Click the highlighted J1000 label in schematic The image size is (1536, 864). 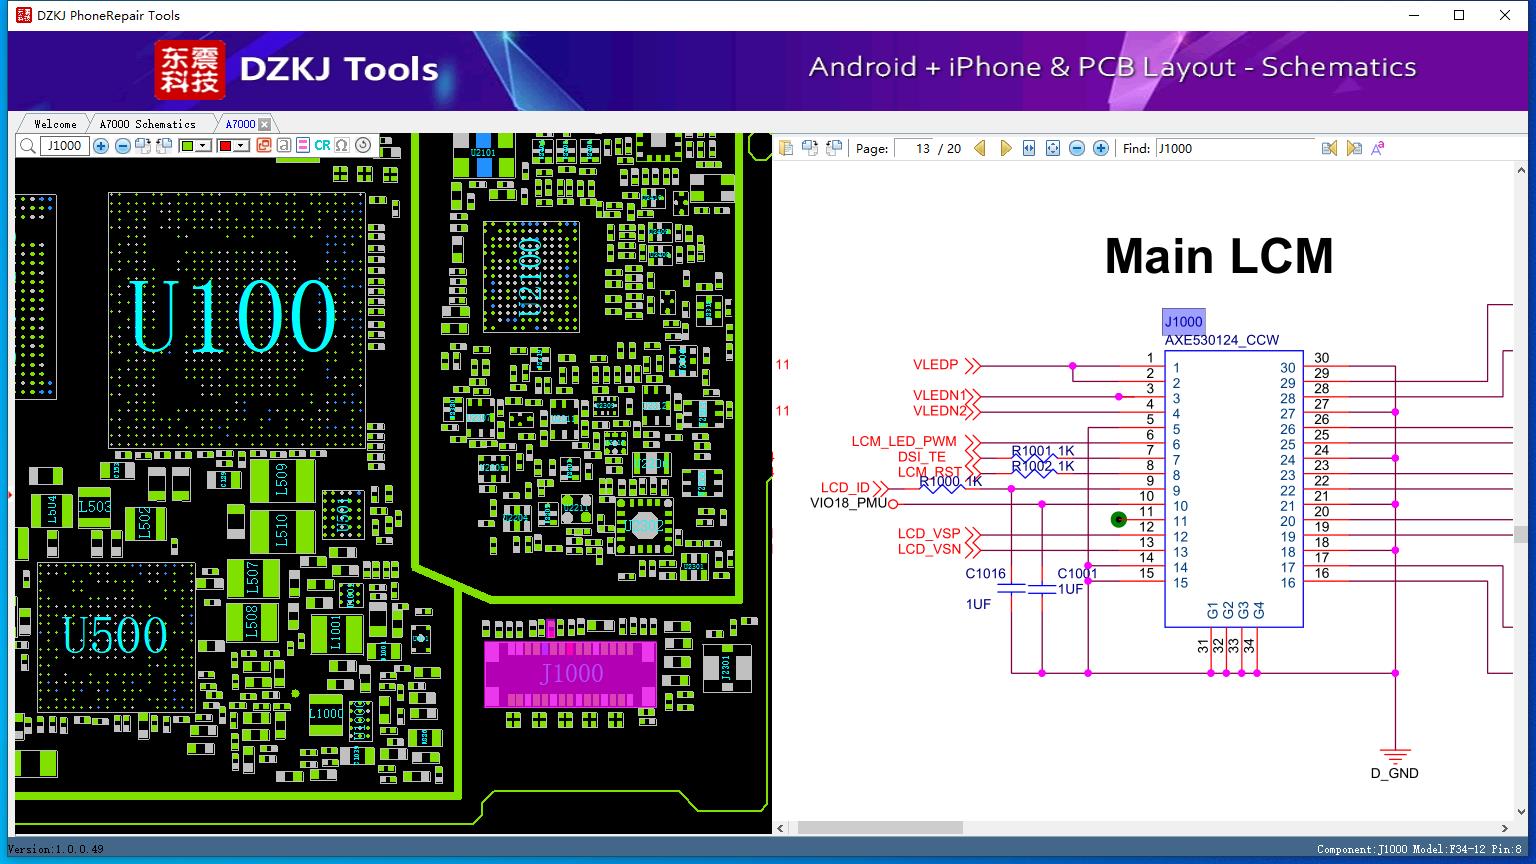[1183, 322]
